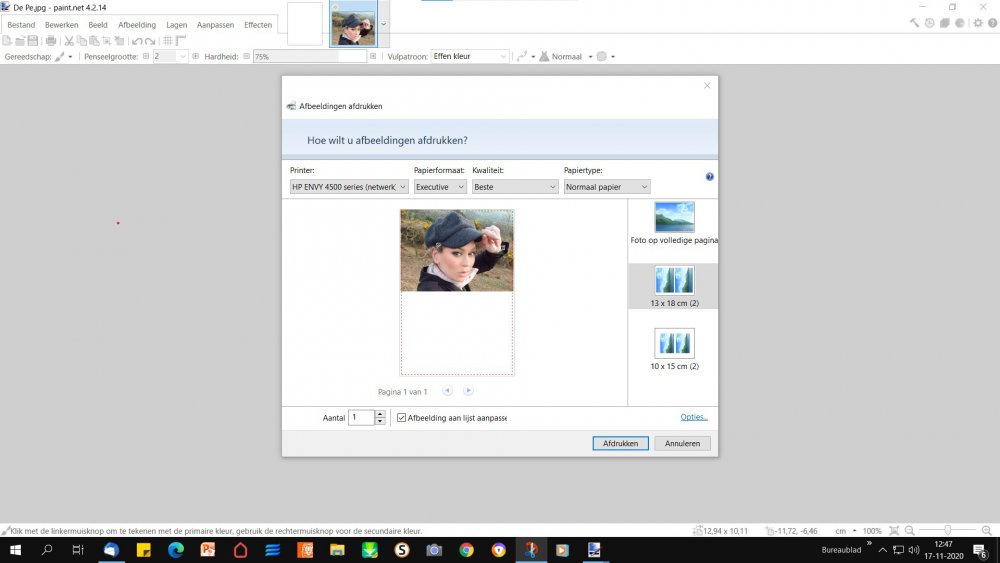Open the Bestand menu

[21, 25]
